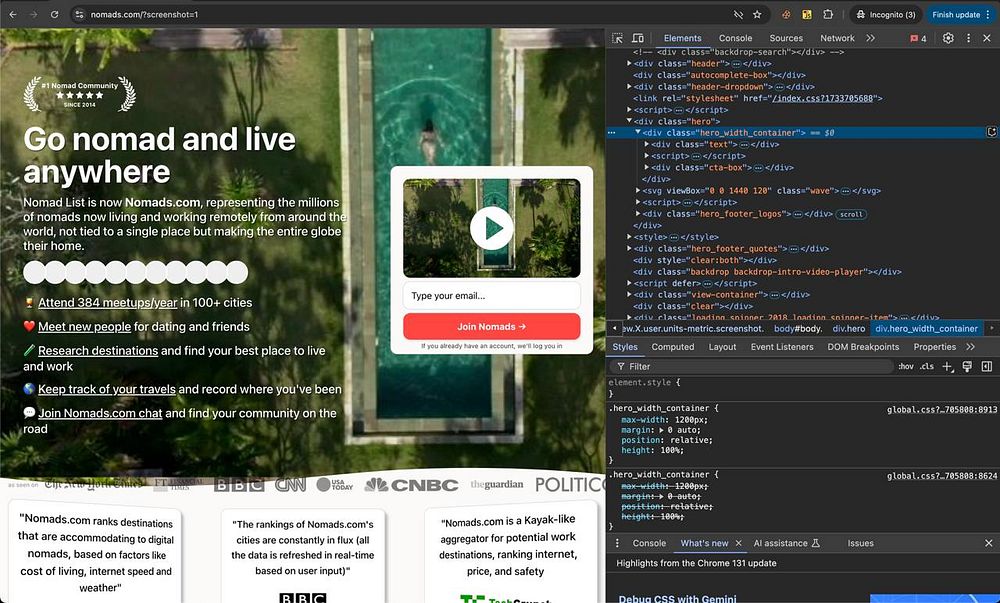Switch to the top Console panel tab

[x=735, y=38]
